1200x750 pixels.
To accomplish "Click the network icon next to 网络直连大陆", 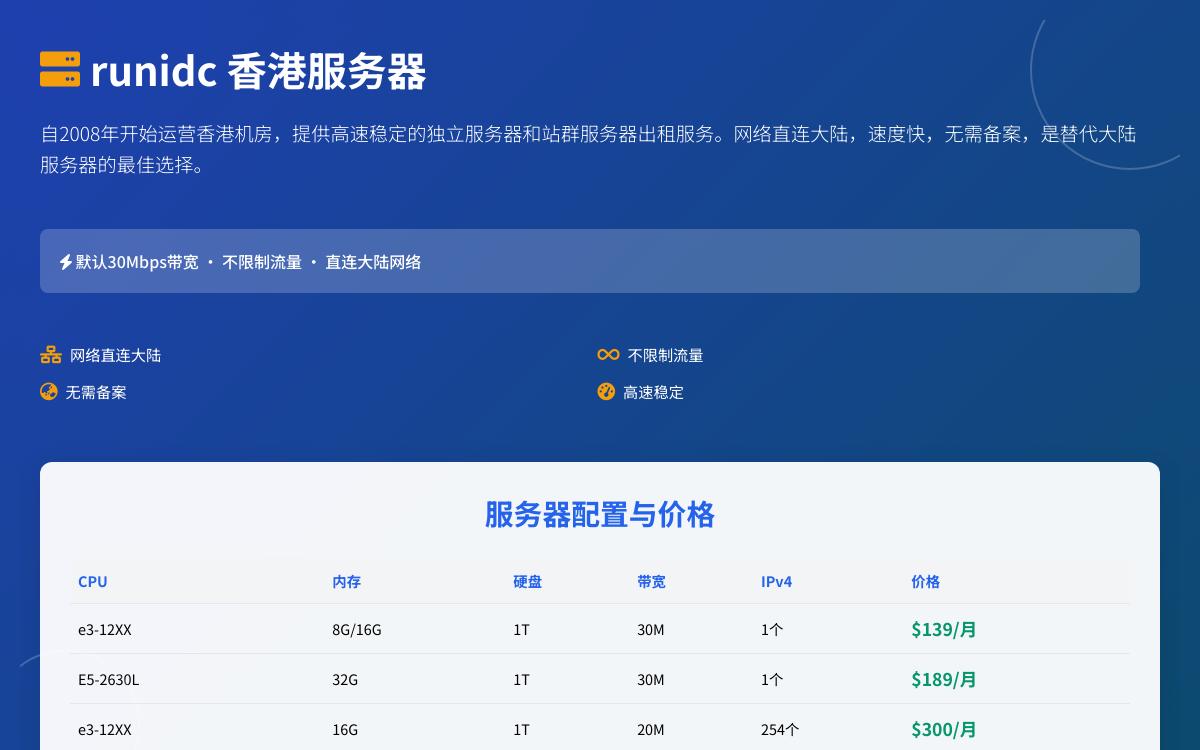I will point(51,355).
